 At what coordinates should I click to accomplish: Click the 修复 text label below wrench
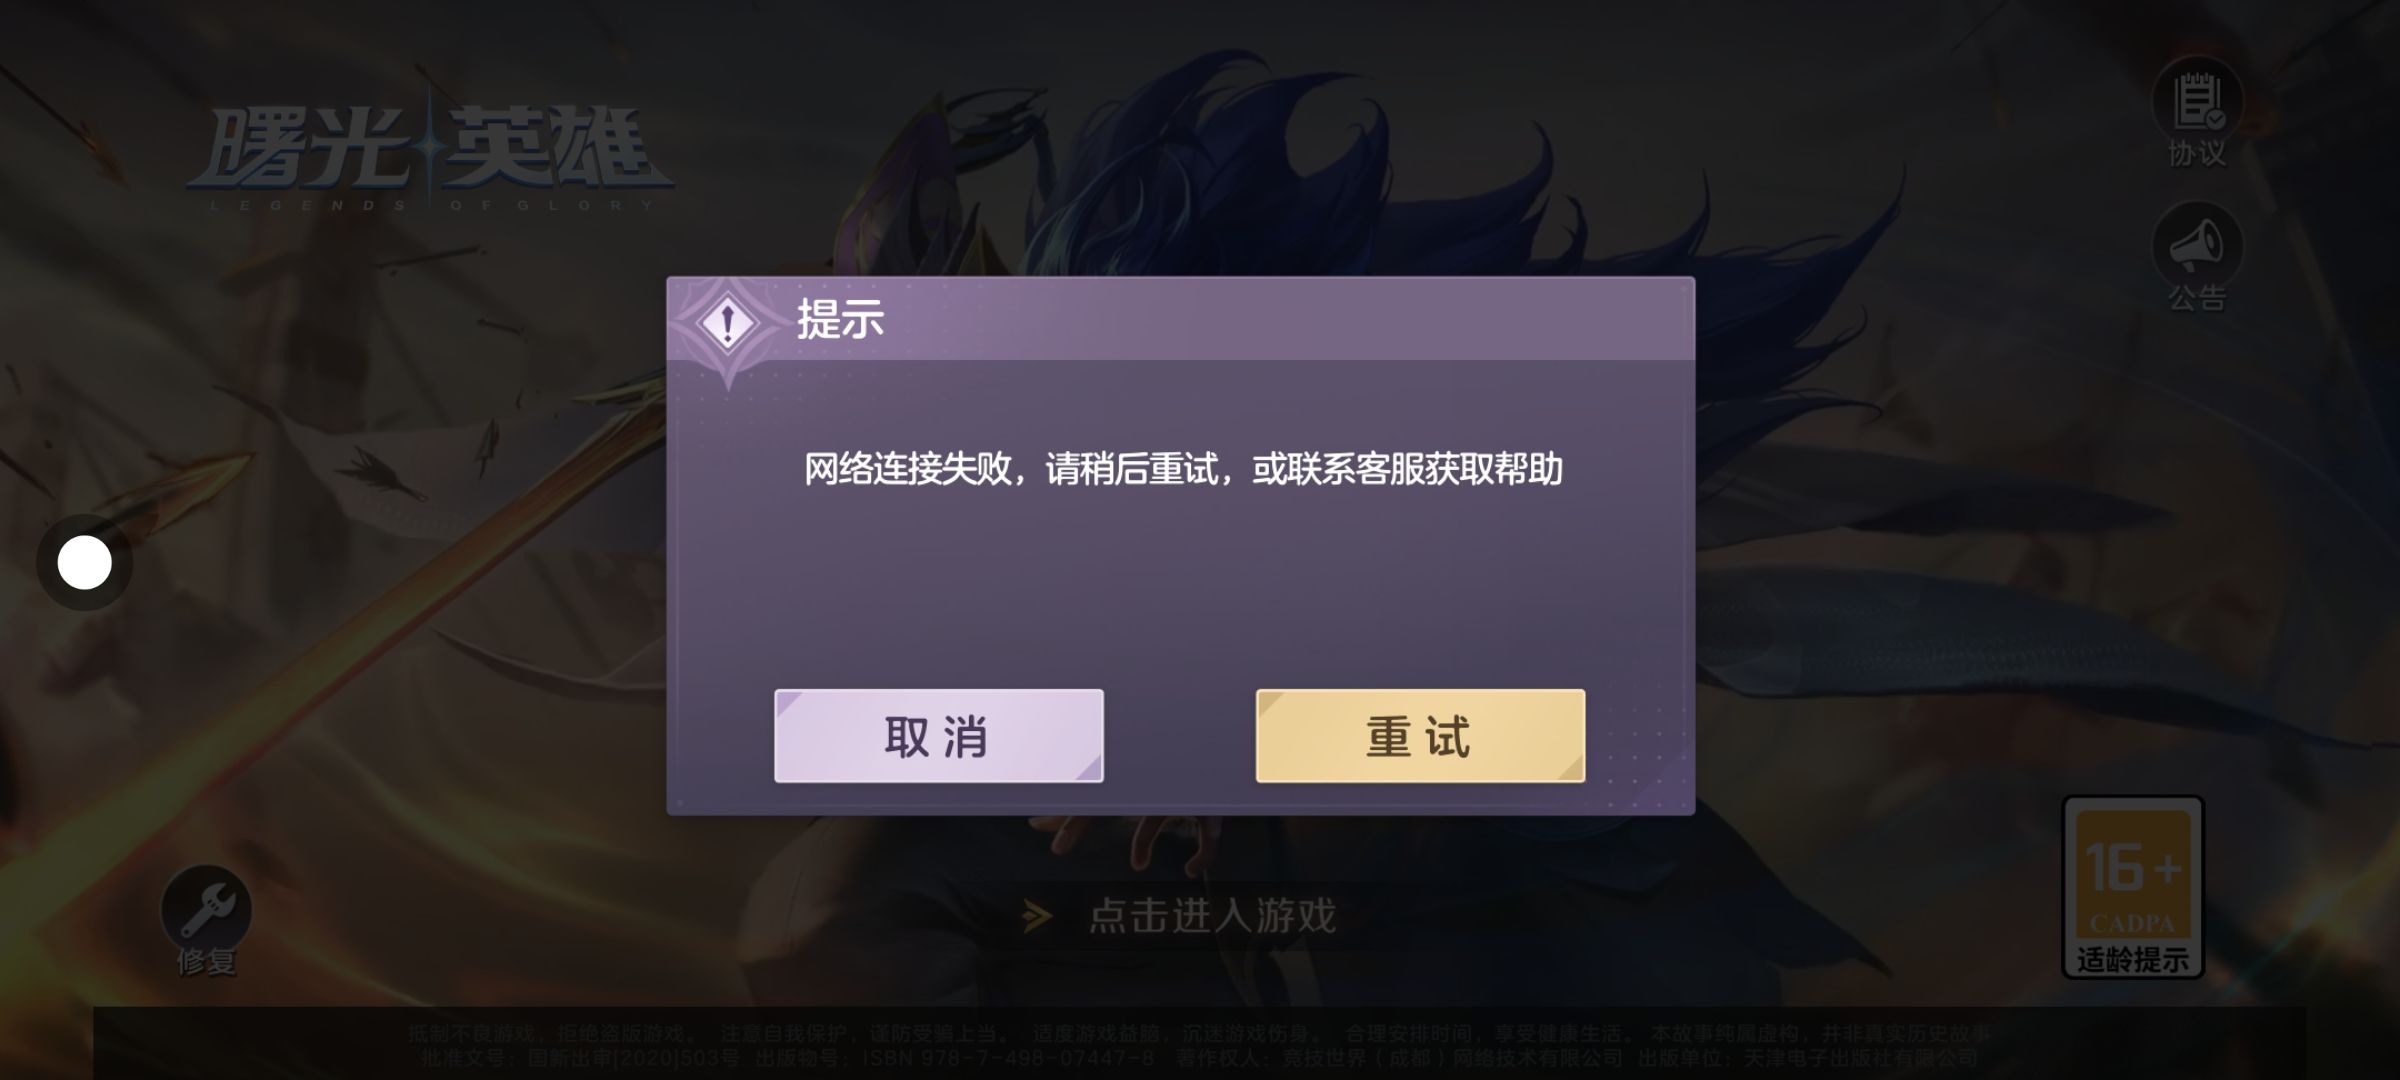(207, 962)
